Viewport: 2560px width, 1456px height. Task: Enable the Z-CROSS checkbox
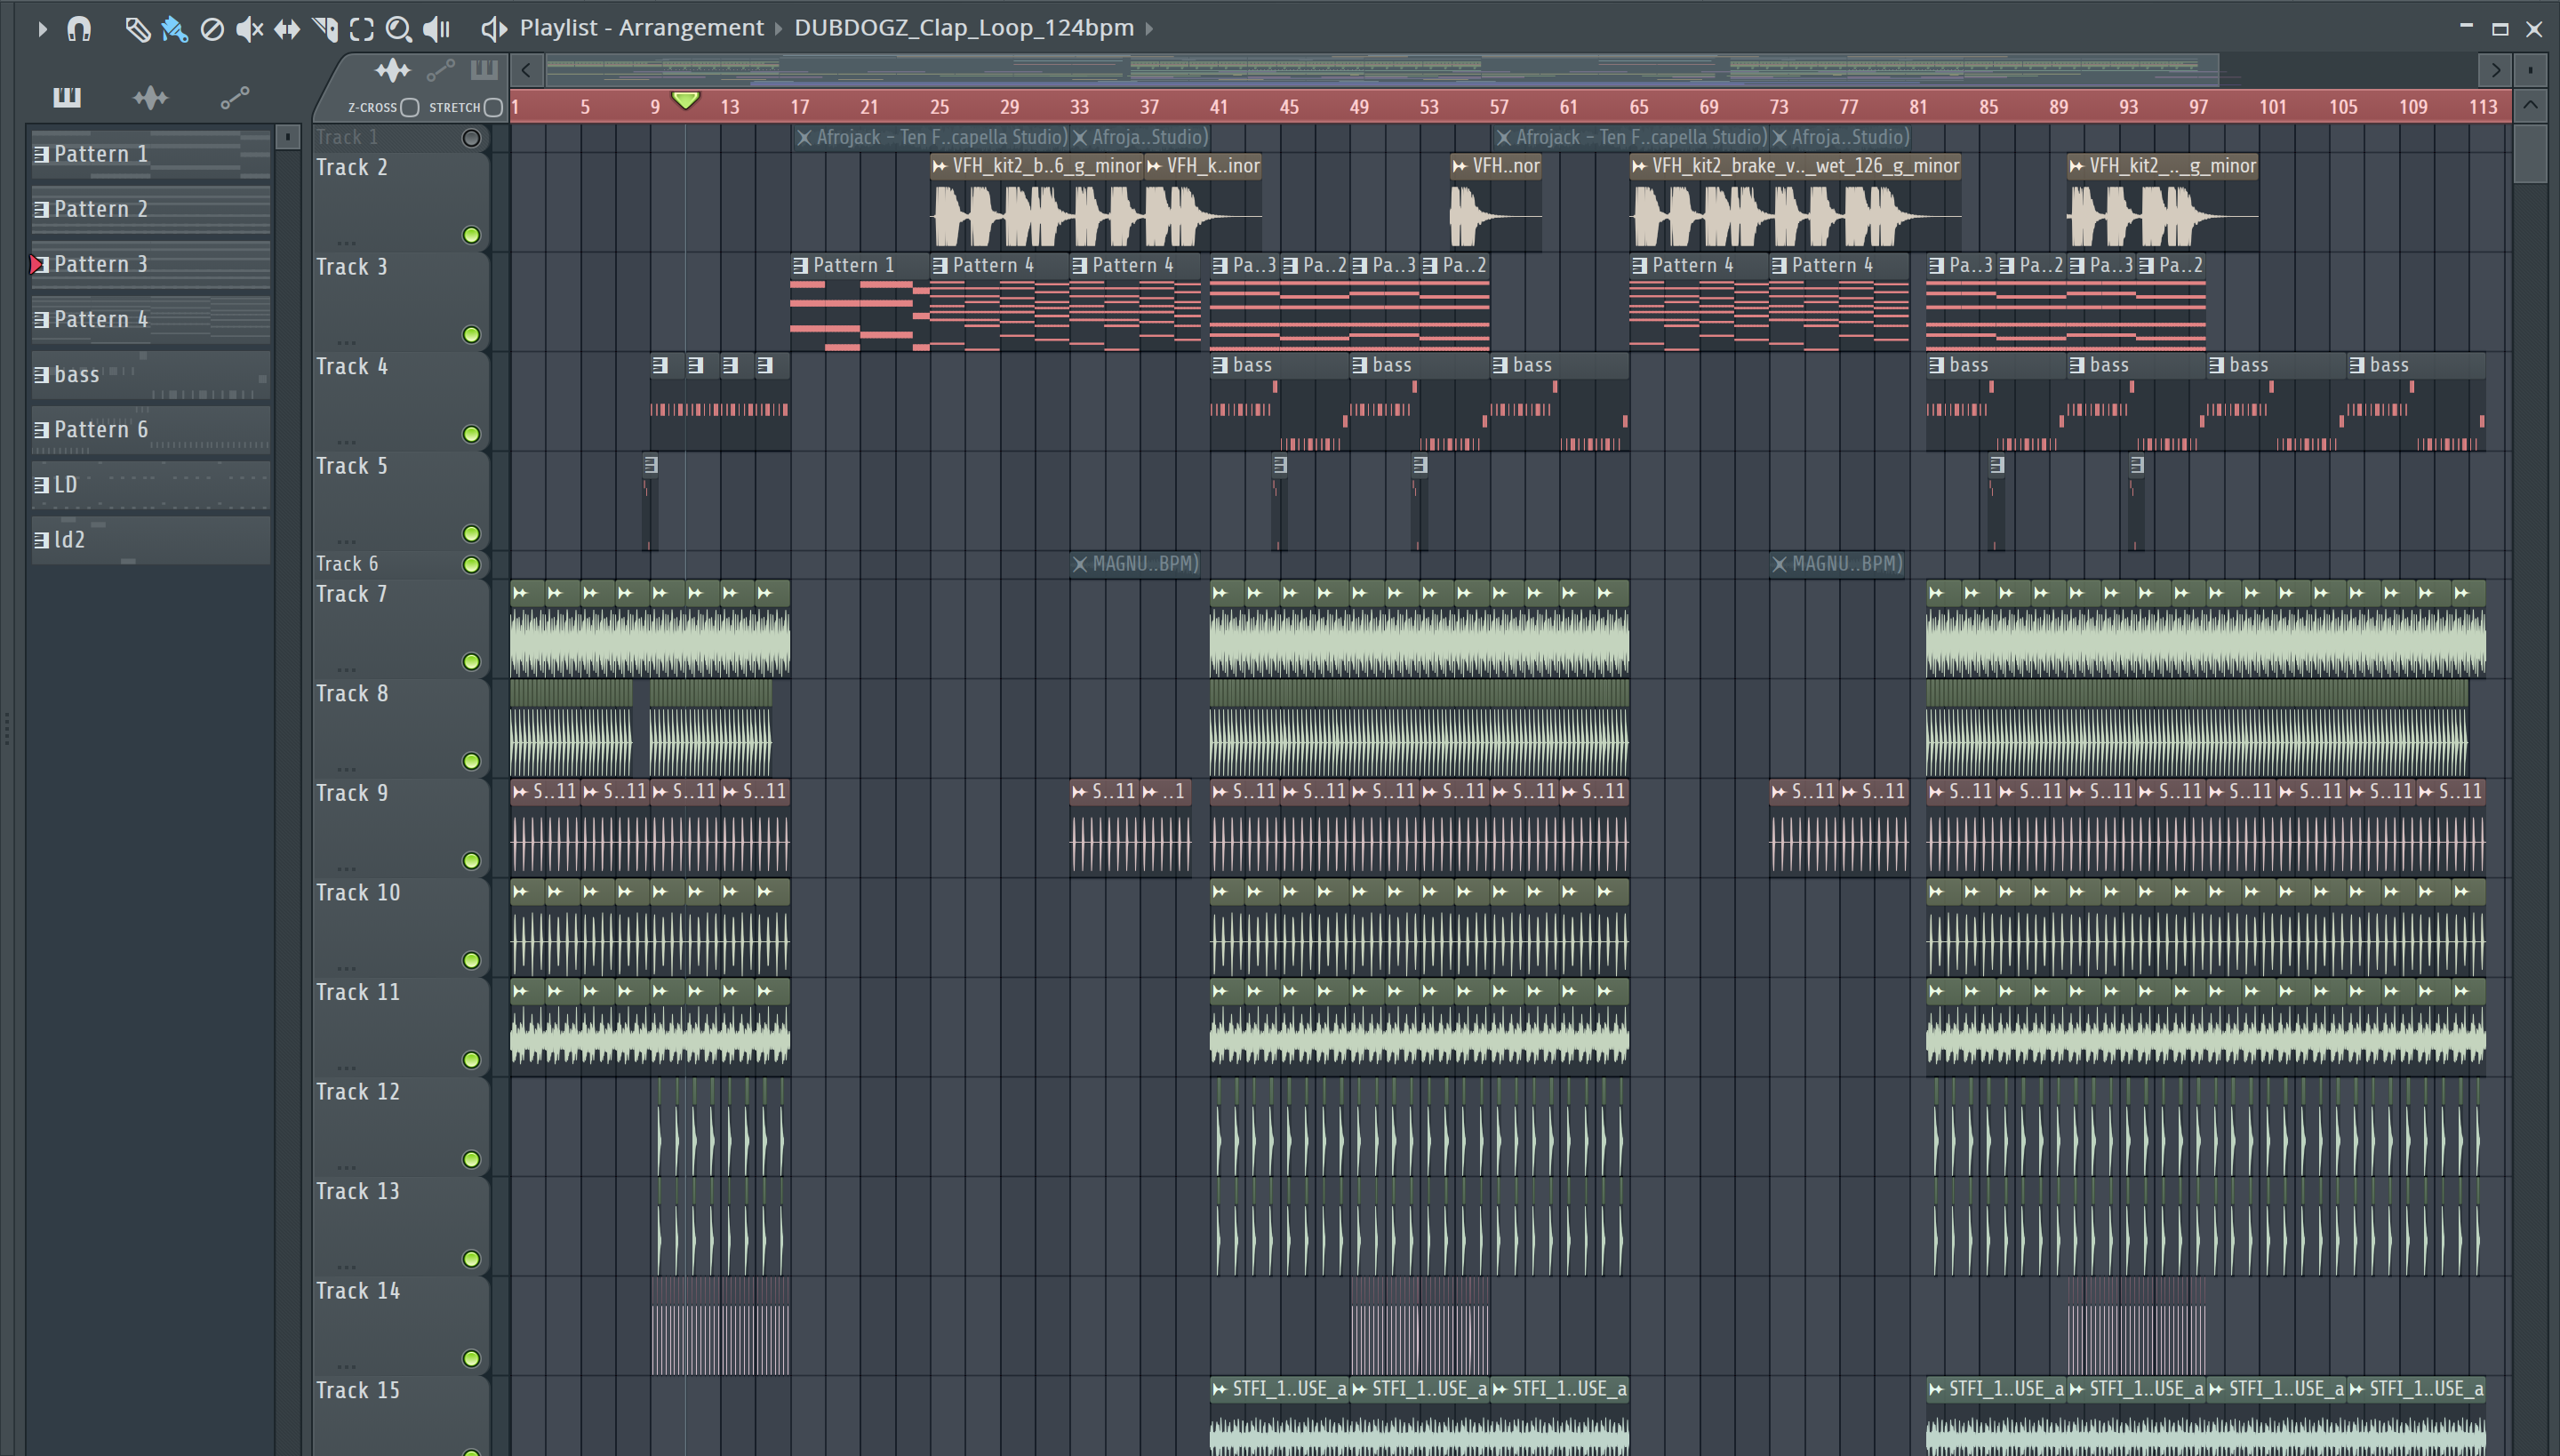pyautogui.click(x=409, y=107)
